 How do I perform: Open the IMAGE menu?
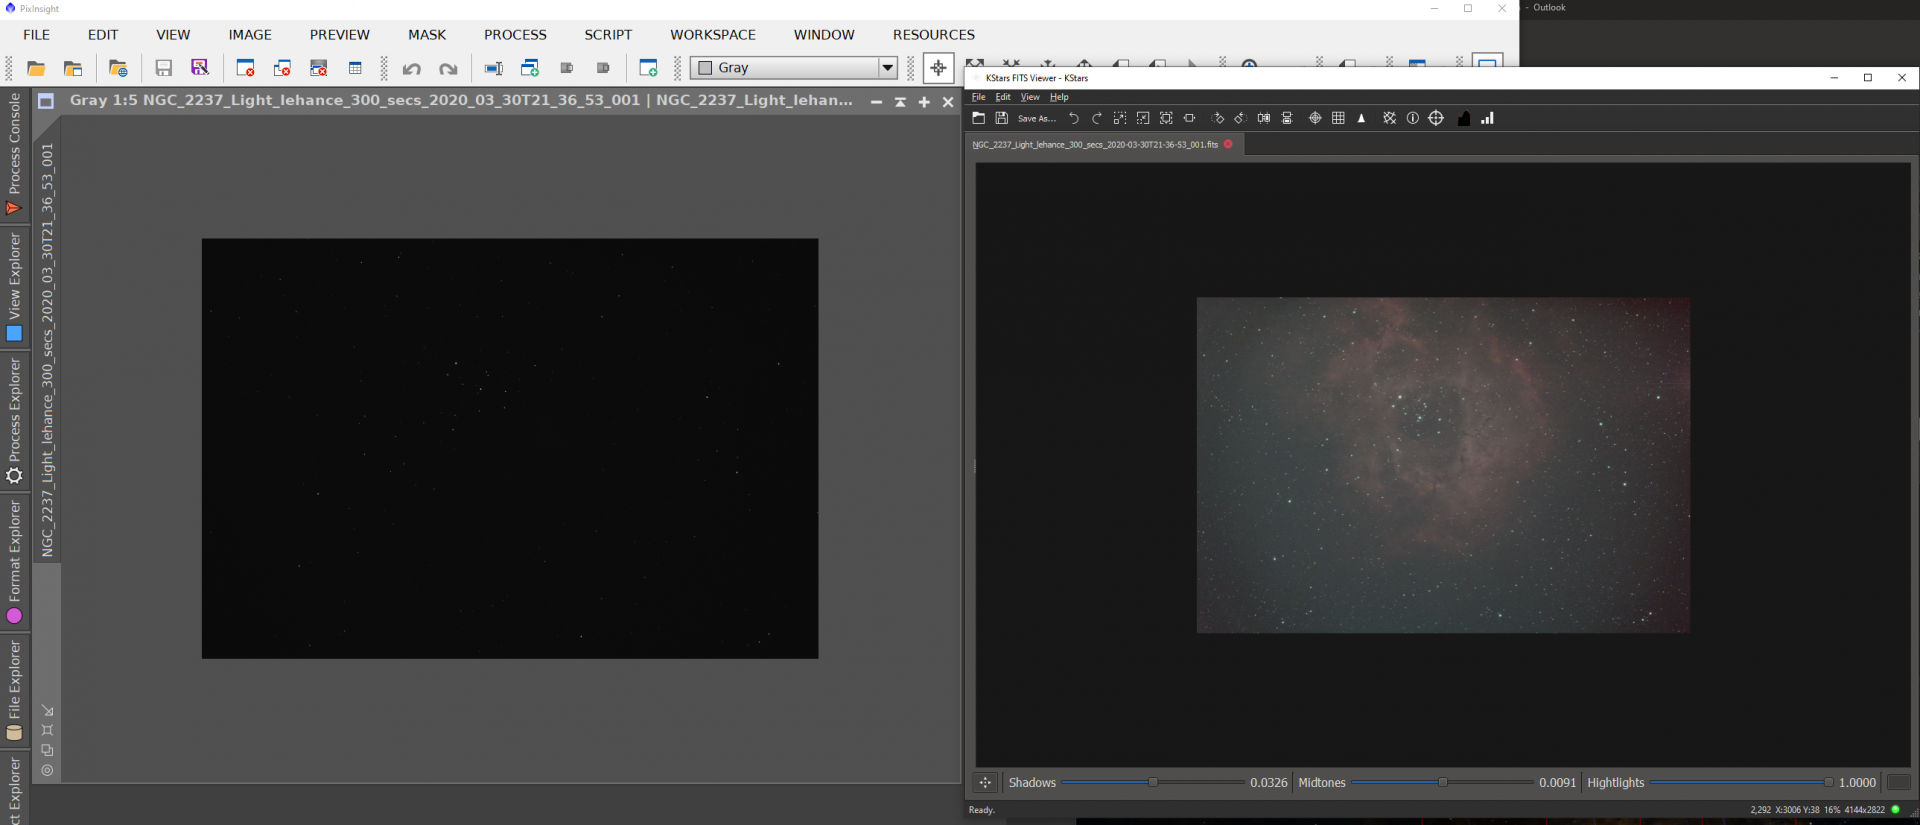pos(250,34)
